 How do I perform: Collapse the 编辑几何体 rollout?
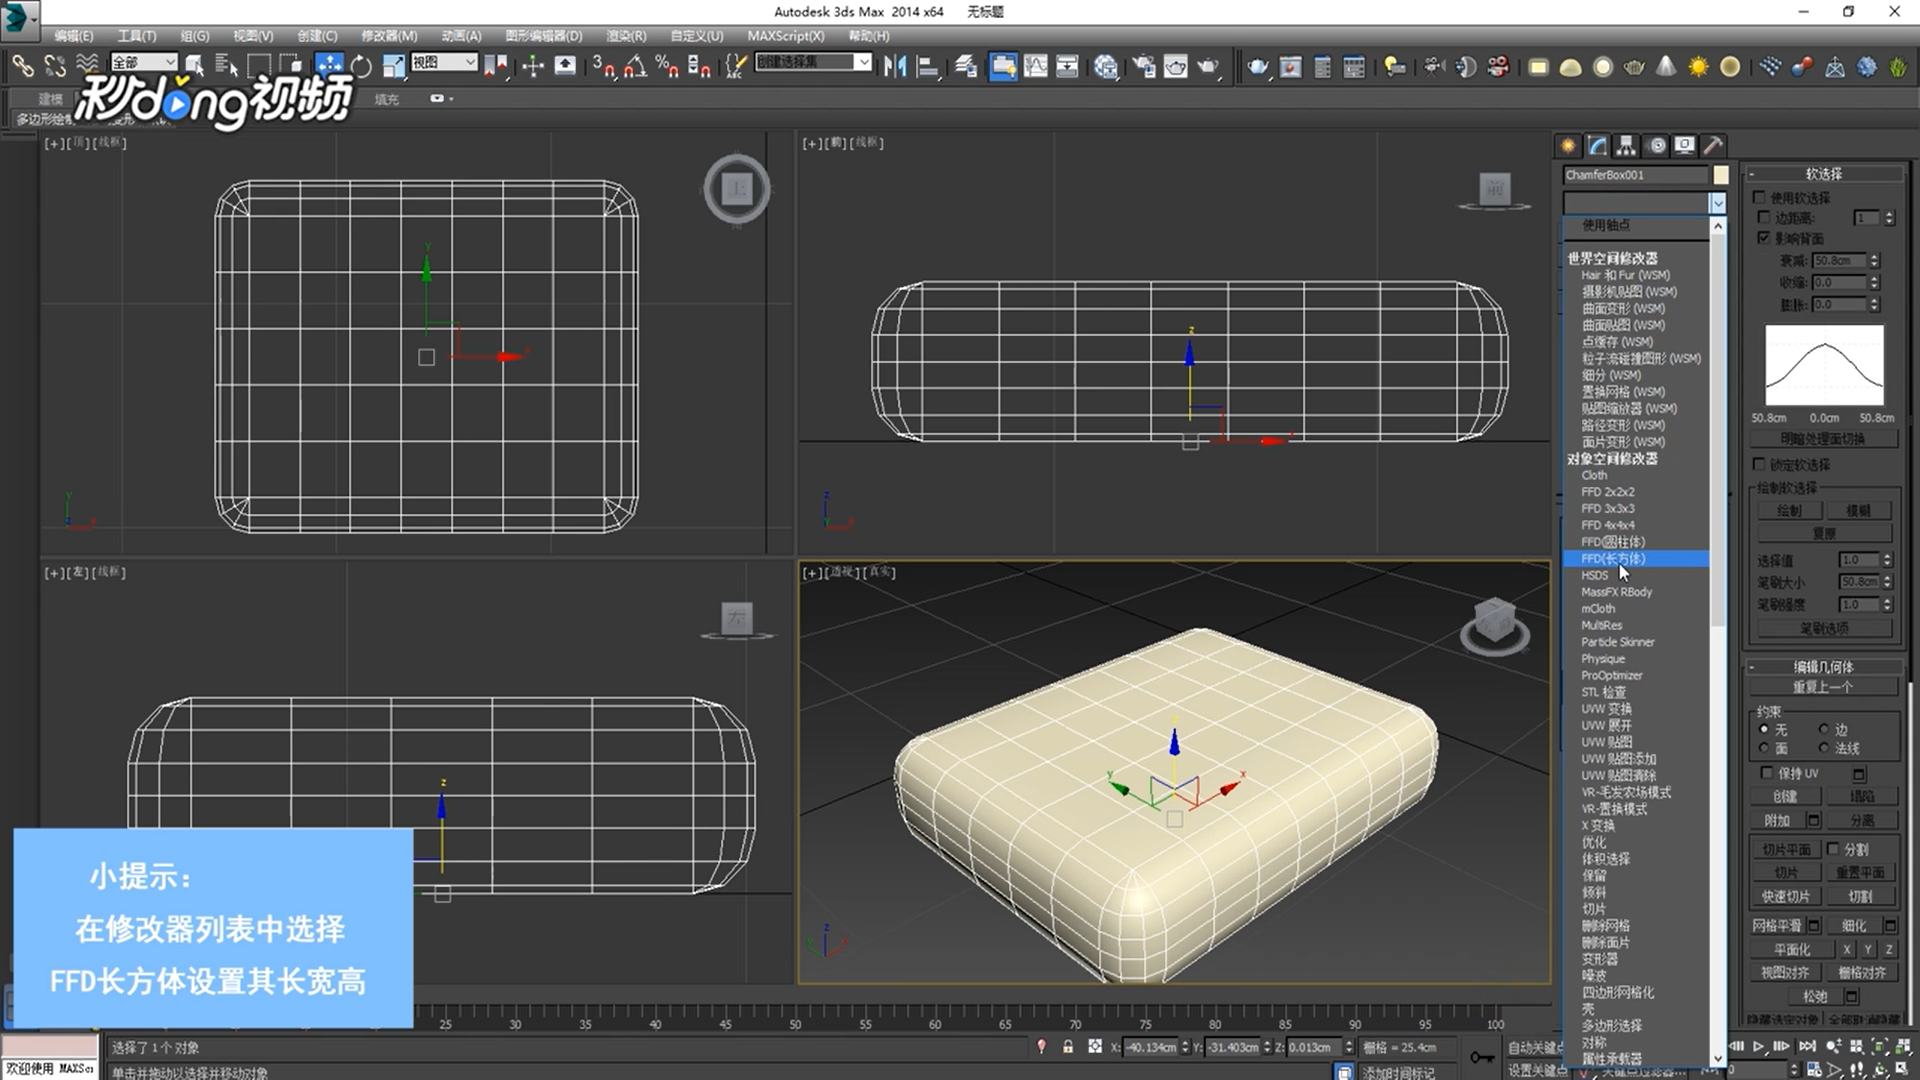(x=1824, y=667)
